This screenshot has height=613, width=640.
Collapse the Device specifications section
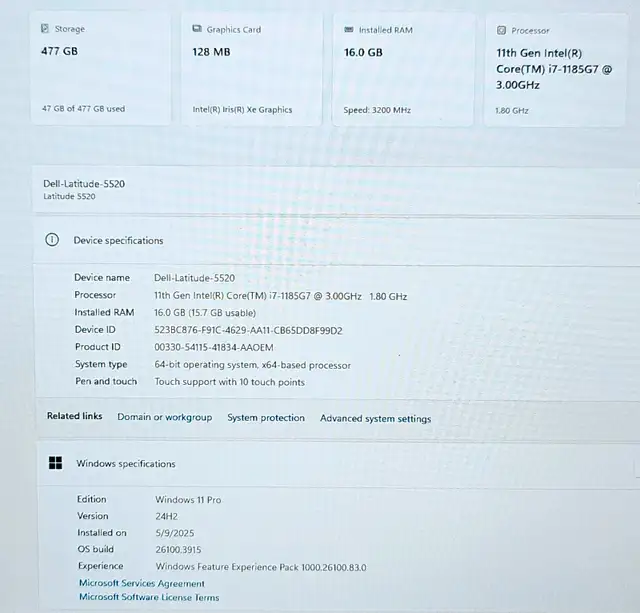pyautogui.click(x=337, y=240)
